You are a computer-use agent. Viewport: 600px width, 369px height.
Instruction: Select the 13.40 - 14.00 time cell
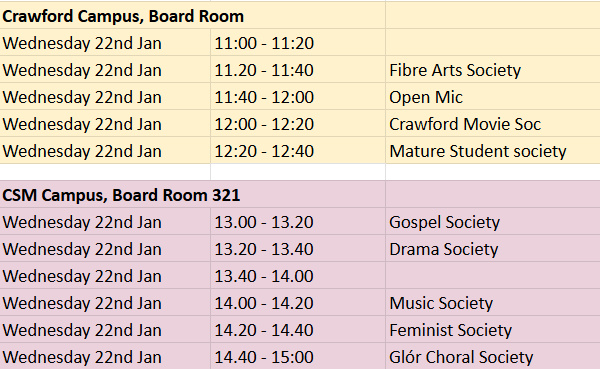tap(298, 276)
